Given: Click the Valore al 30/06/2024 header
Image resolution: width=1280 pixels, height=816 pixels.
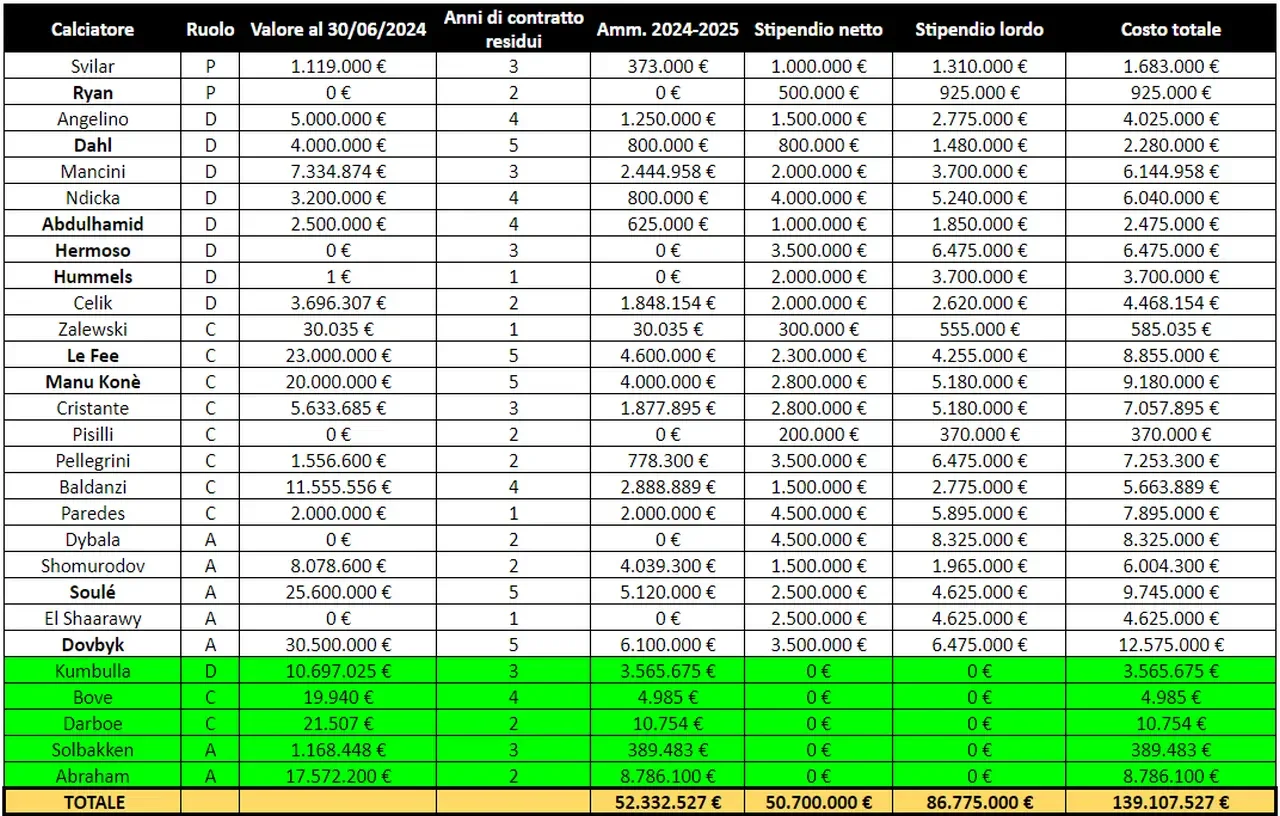Looking at the screenshot, I should tap(338, 29).
